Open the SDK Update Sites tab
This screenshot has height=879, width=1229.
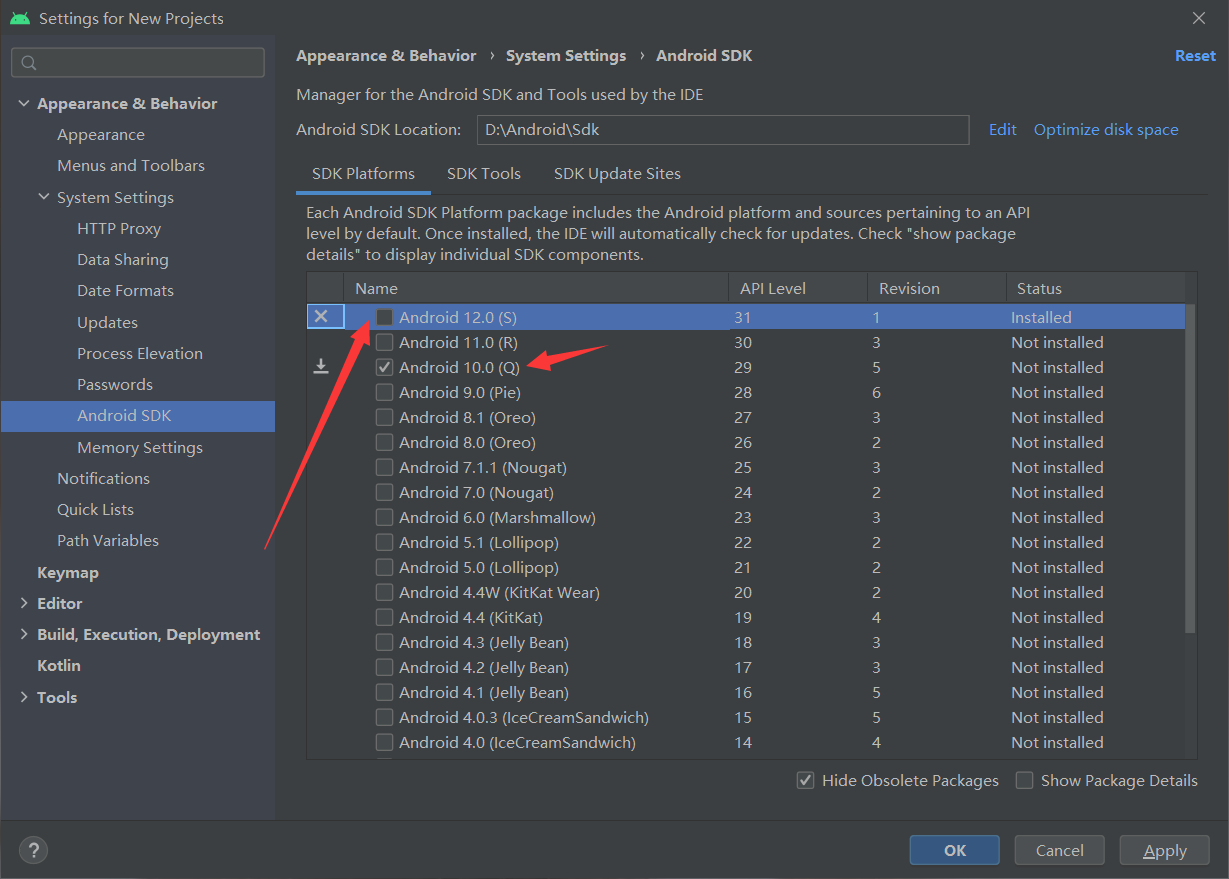[x=617, y=173]
